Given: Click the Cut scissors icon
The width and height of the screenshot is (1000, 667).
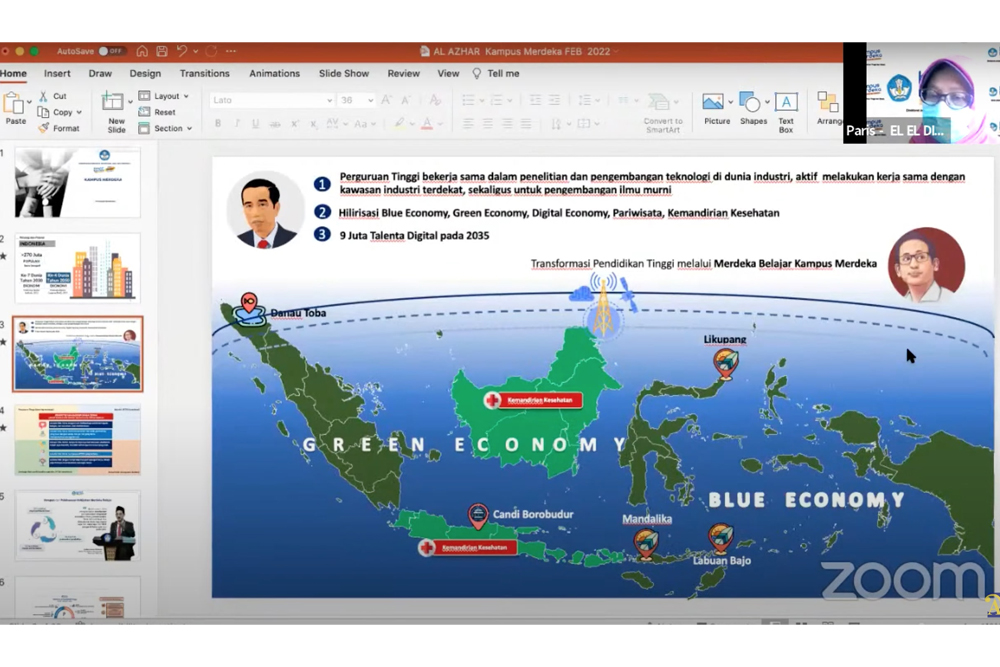Looking at the screenshot, I should click(x=44, y=96).
